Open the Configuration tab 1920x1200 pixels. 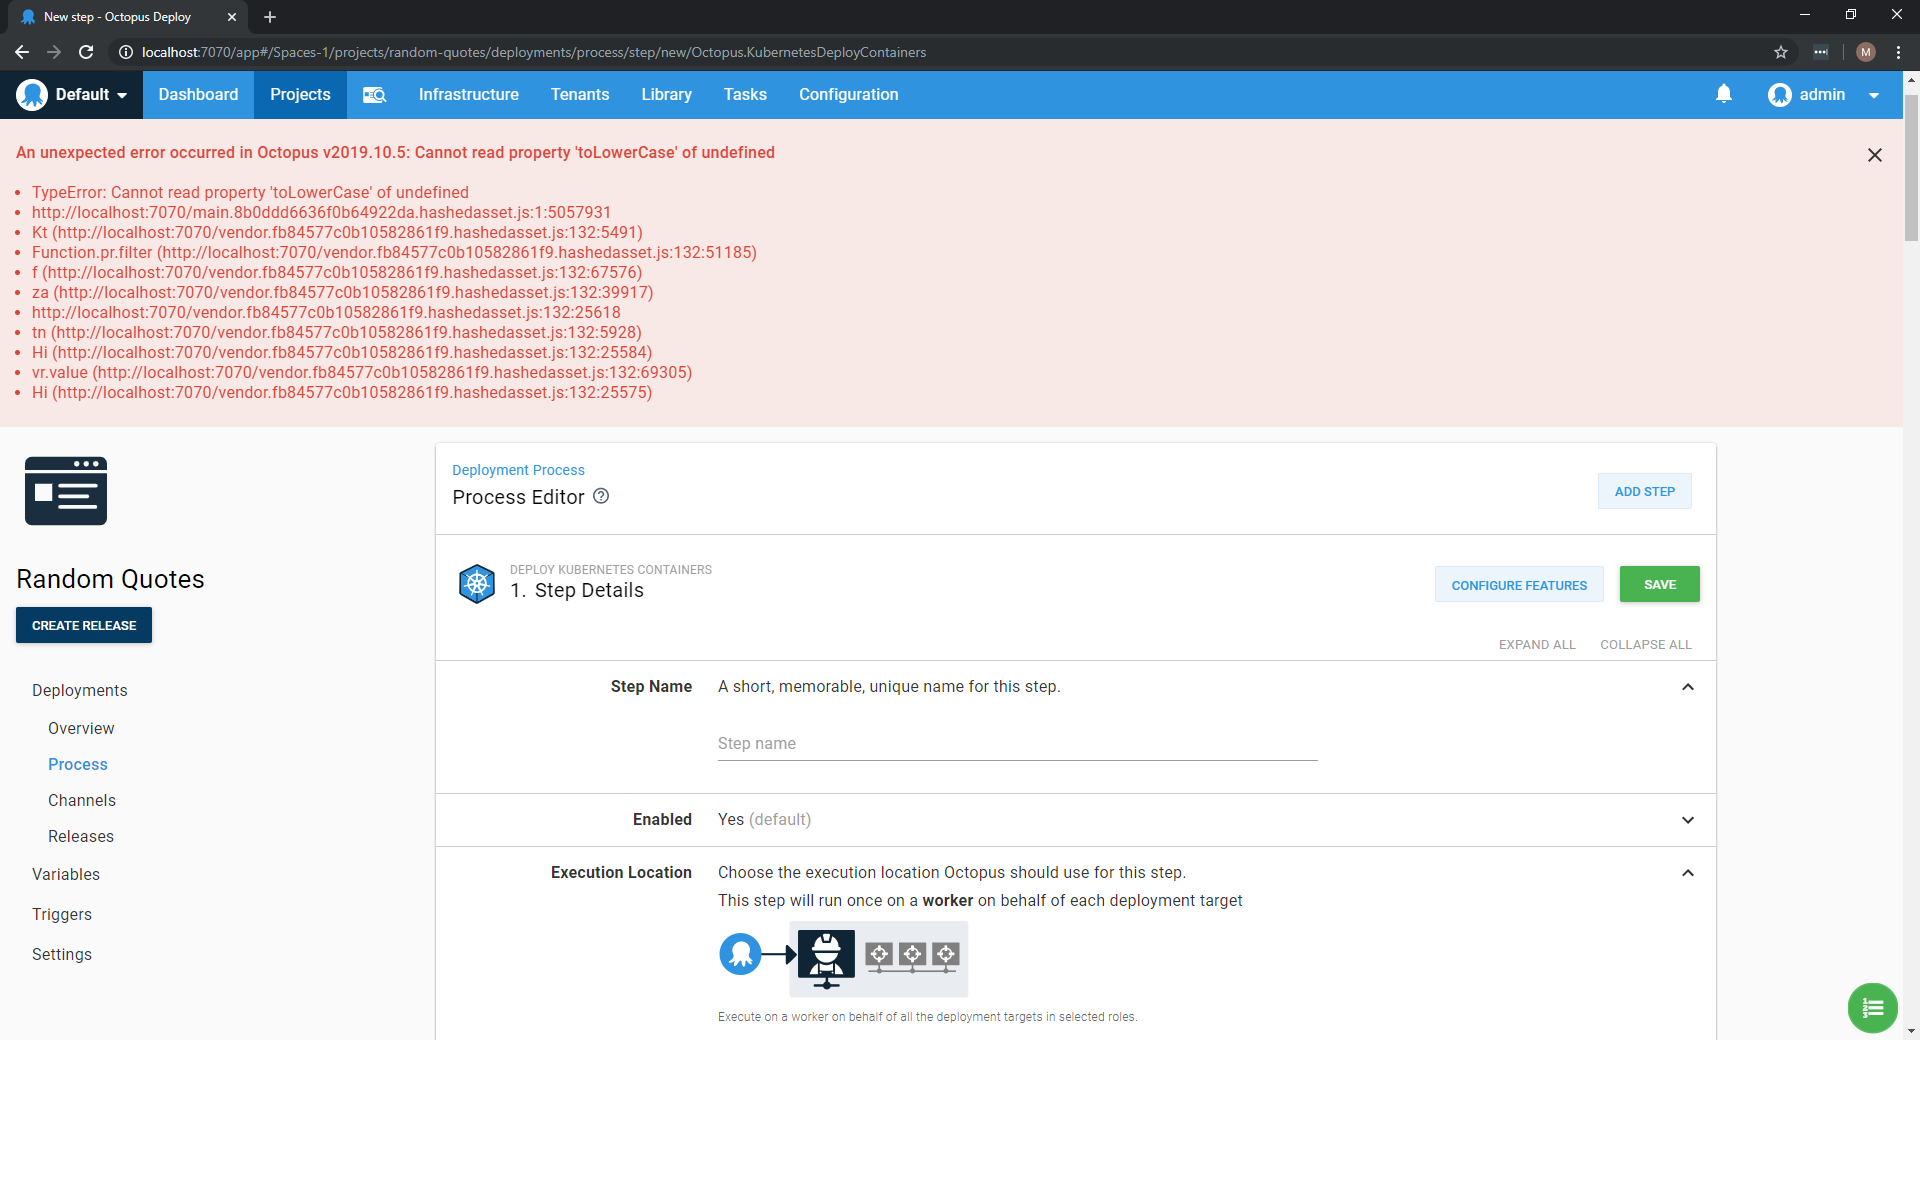[x=848, y=95]
